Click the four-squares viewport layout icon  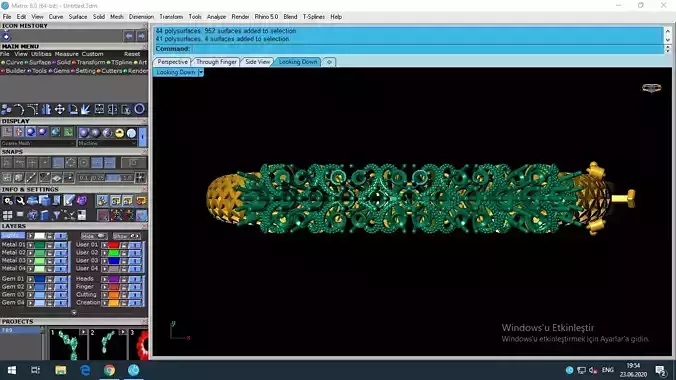click(8, 215)
